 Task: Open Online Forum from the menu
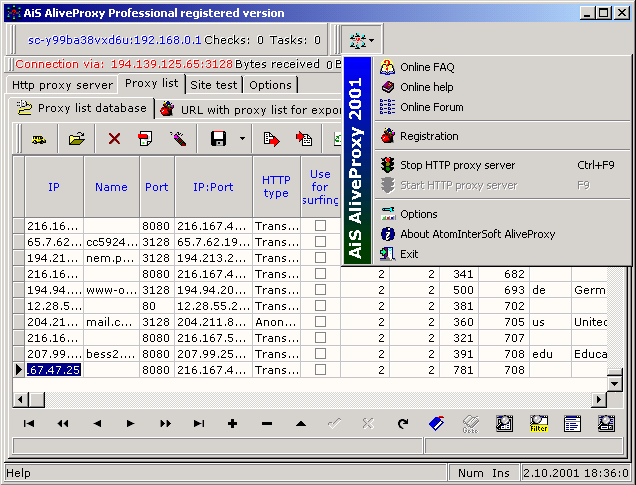pos(432,107)
